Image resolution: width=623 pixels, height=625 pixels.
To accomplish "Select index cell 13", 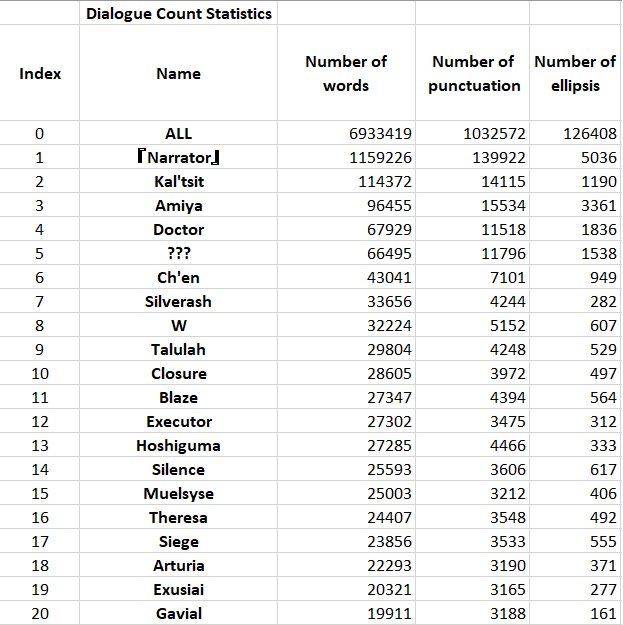I will [39, 445].
